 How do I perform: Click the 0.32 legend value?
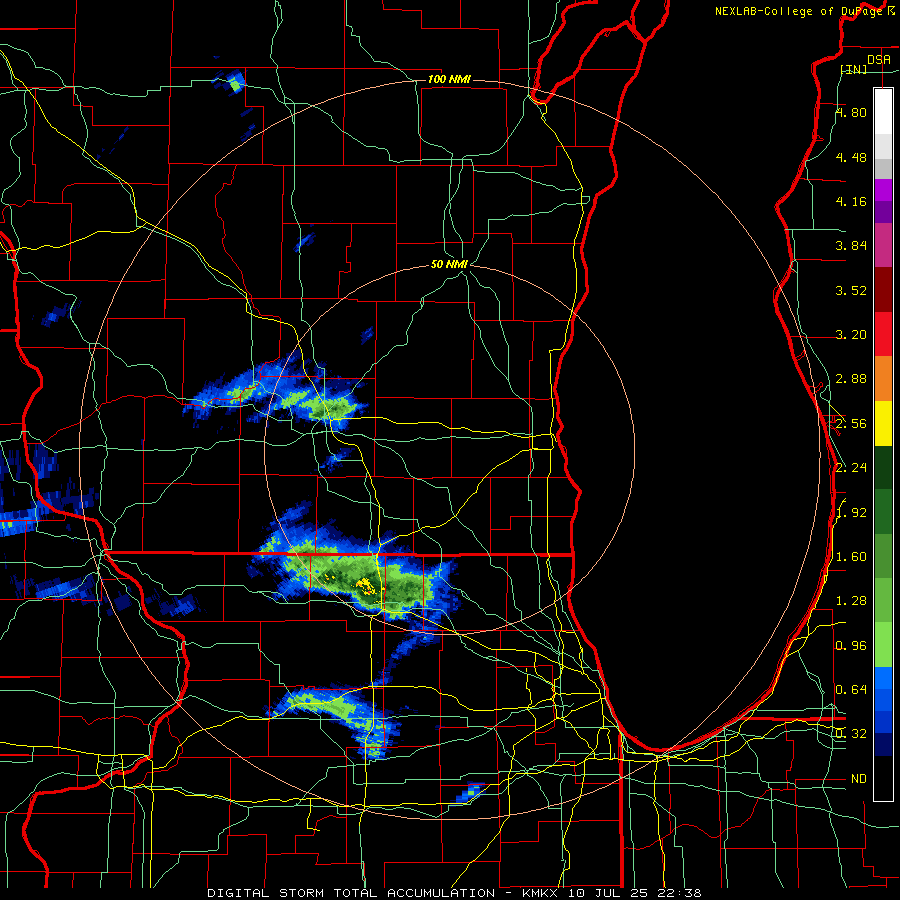(x=851, y=734)
